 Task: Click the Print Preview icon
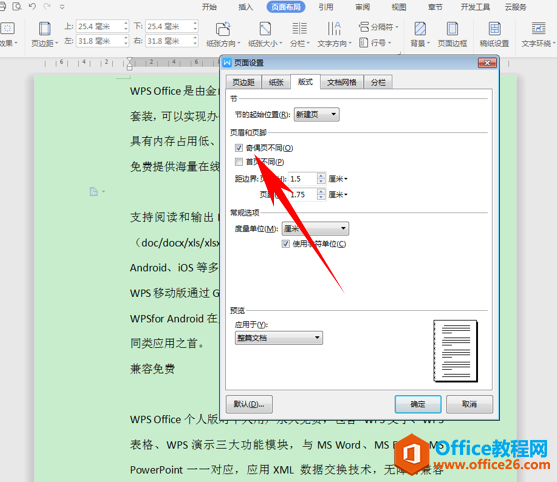(17, 6)
